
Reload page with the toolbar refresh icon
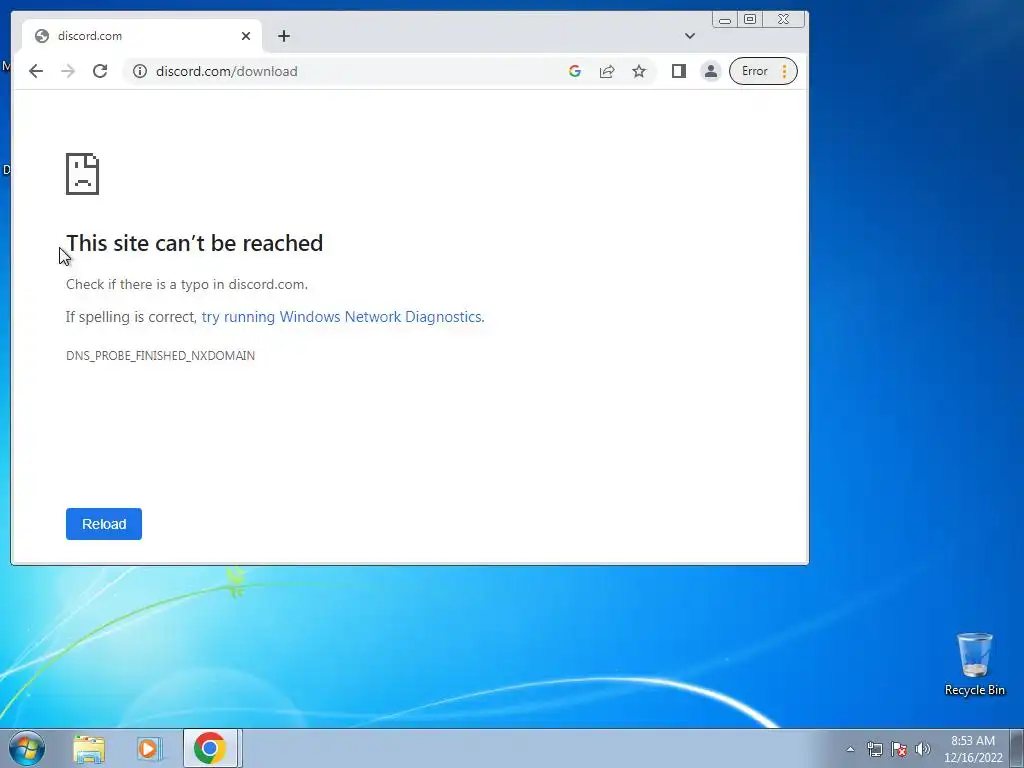pos(100,71)
